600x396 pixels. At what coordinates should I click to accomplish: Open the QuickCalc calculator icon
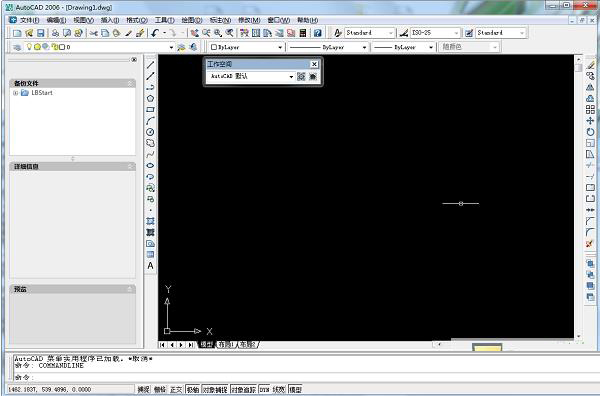point(303,33)
